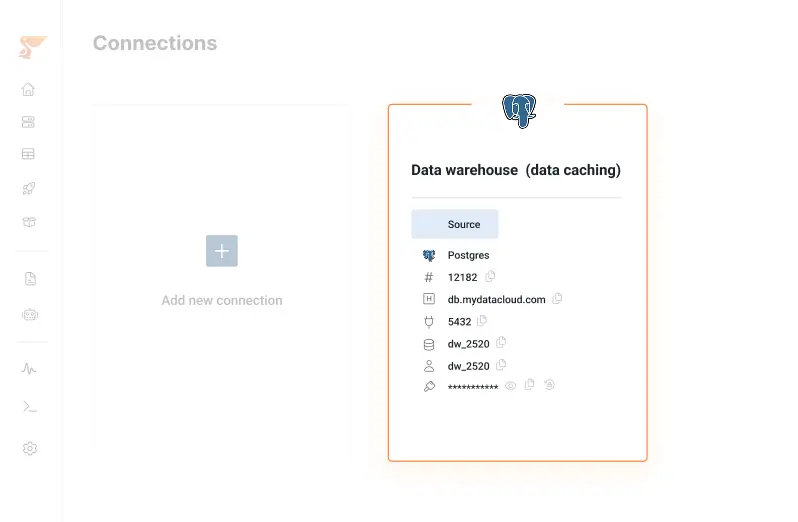798x522 pixels.
Task: Reset the password with refresh lock icon
Action: 549,385
